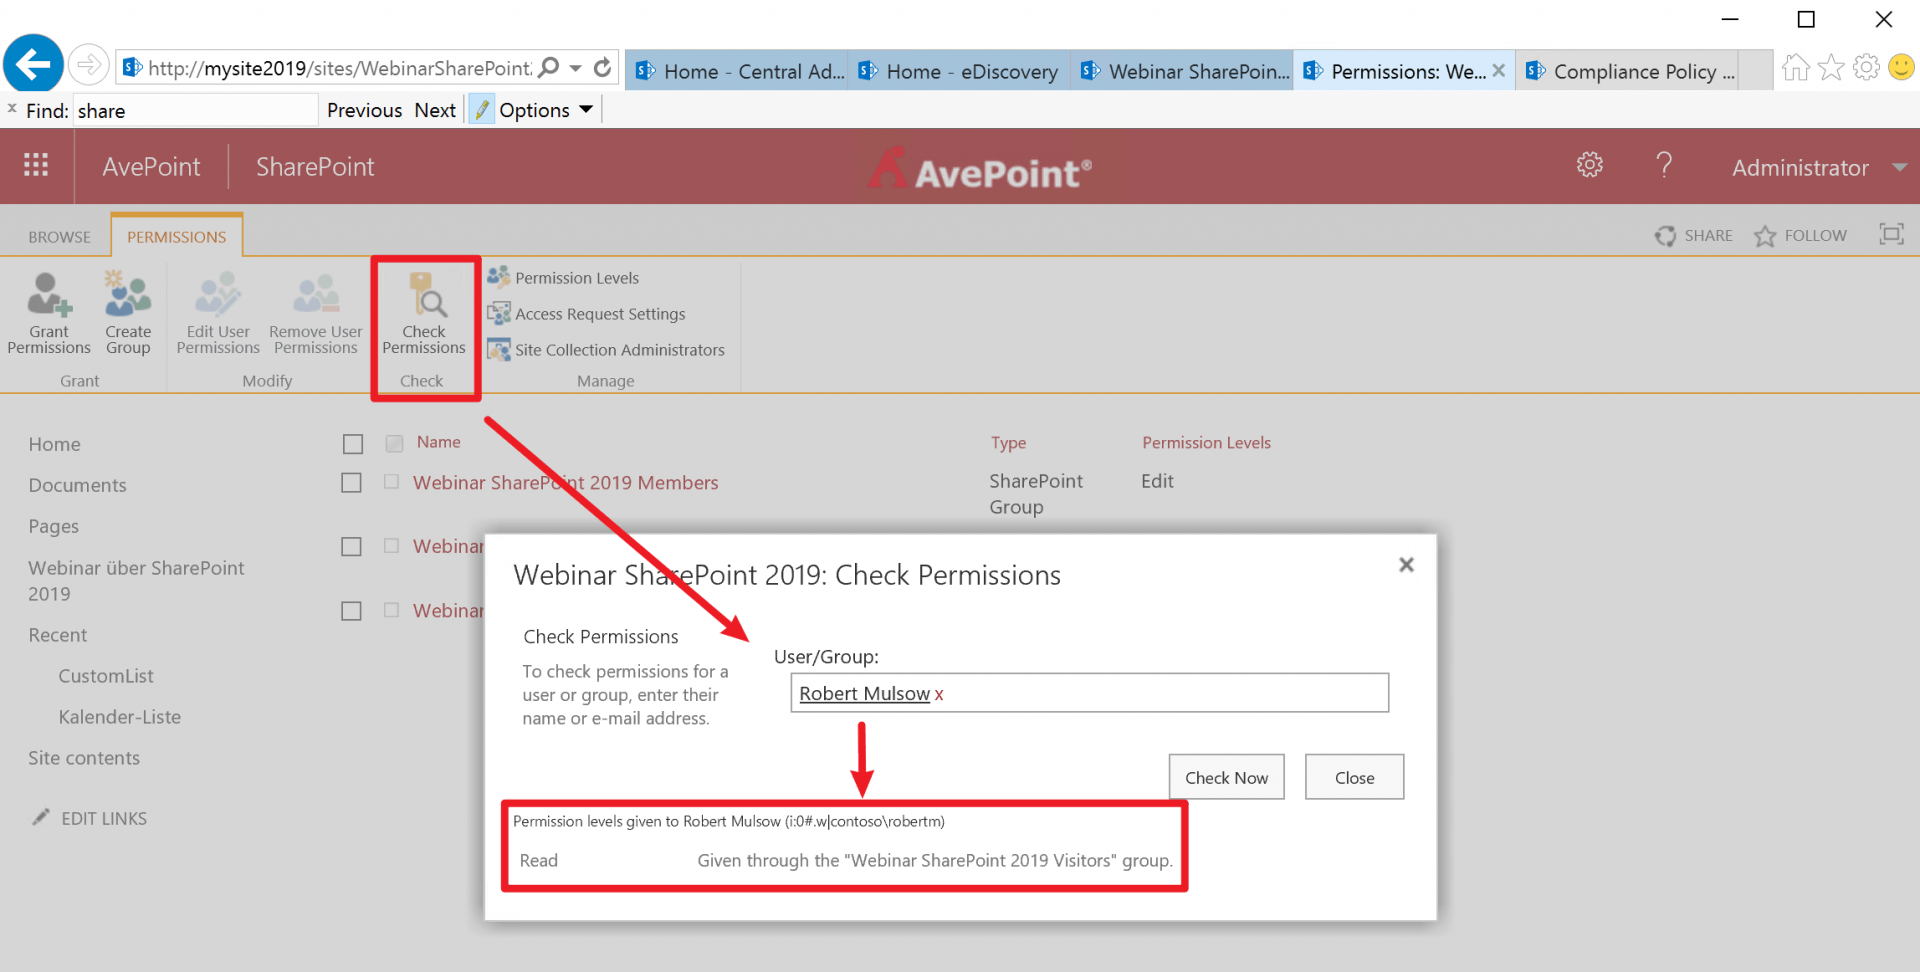Select the Check Permissions tool
This screenshot has width=1920, height=972.
point(424,315)
